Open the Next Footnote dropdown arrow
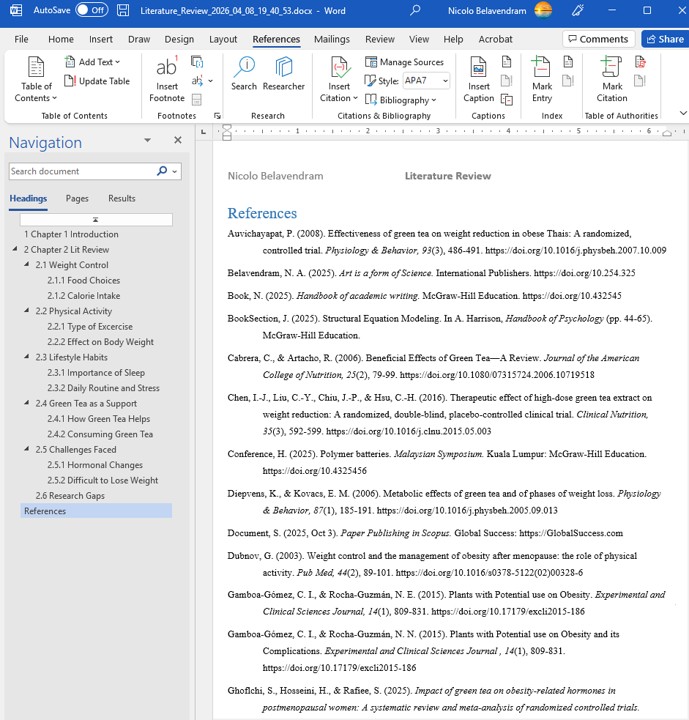 [x=210, y=81]
